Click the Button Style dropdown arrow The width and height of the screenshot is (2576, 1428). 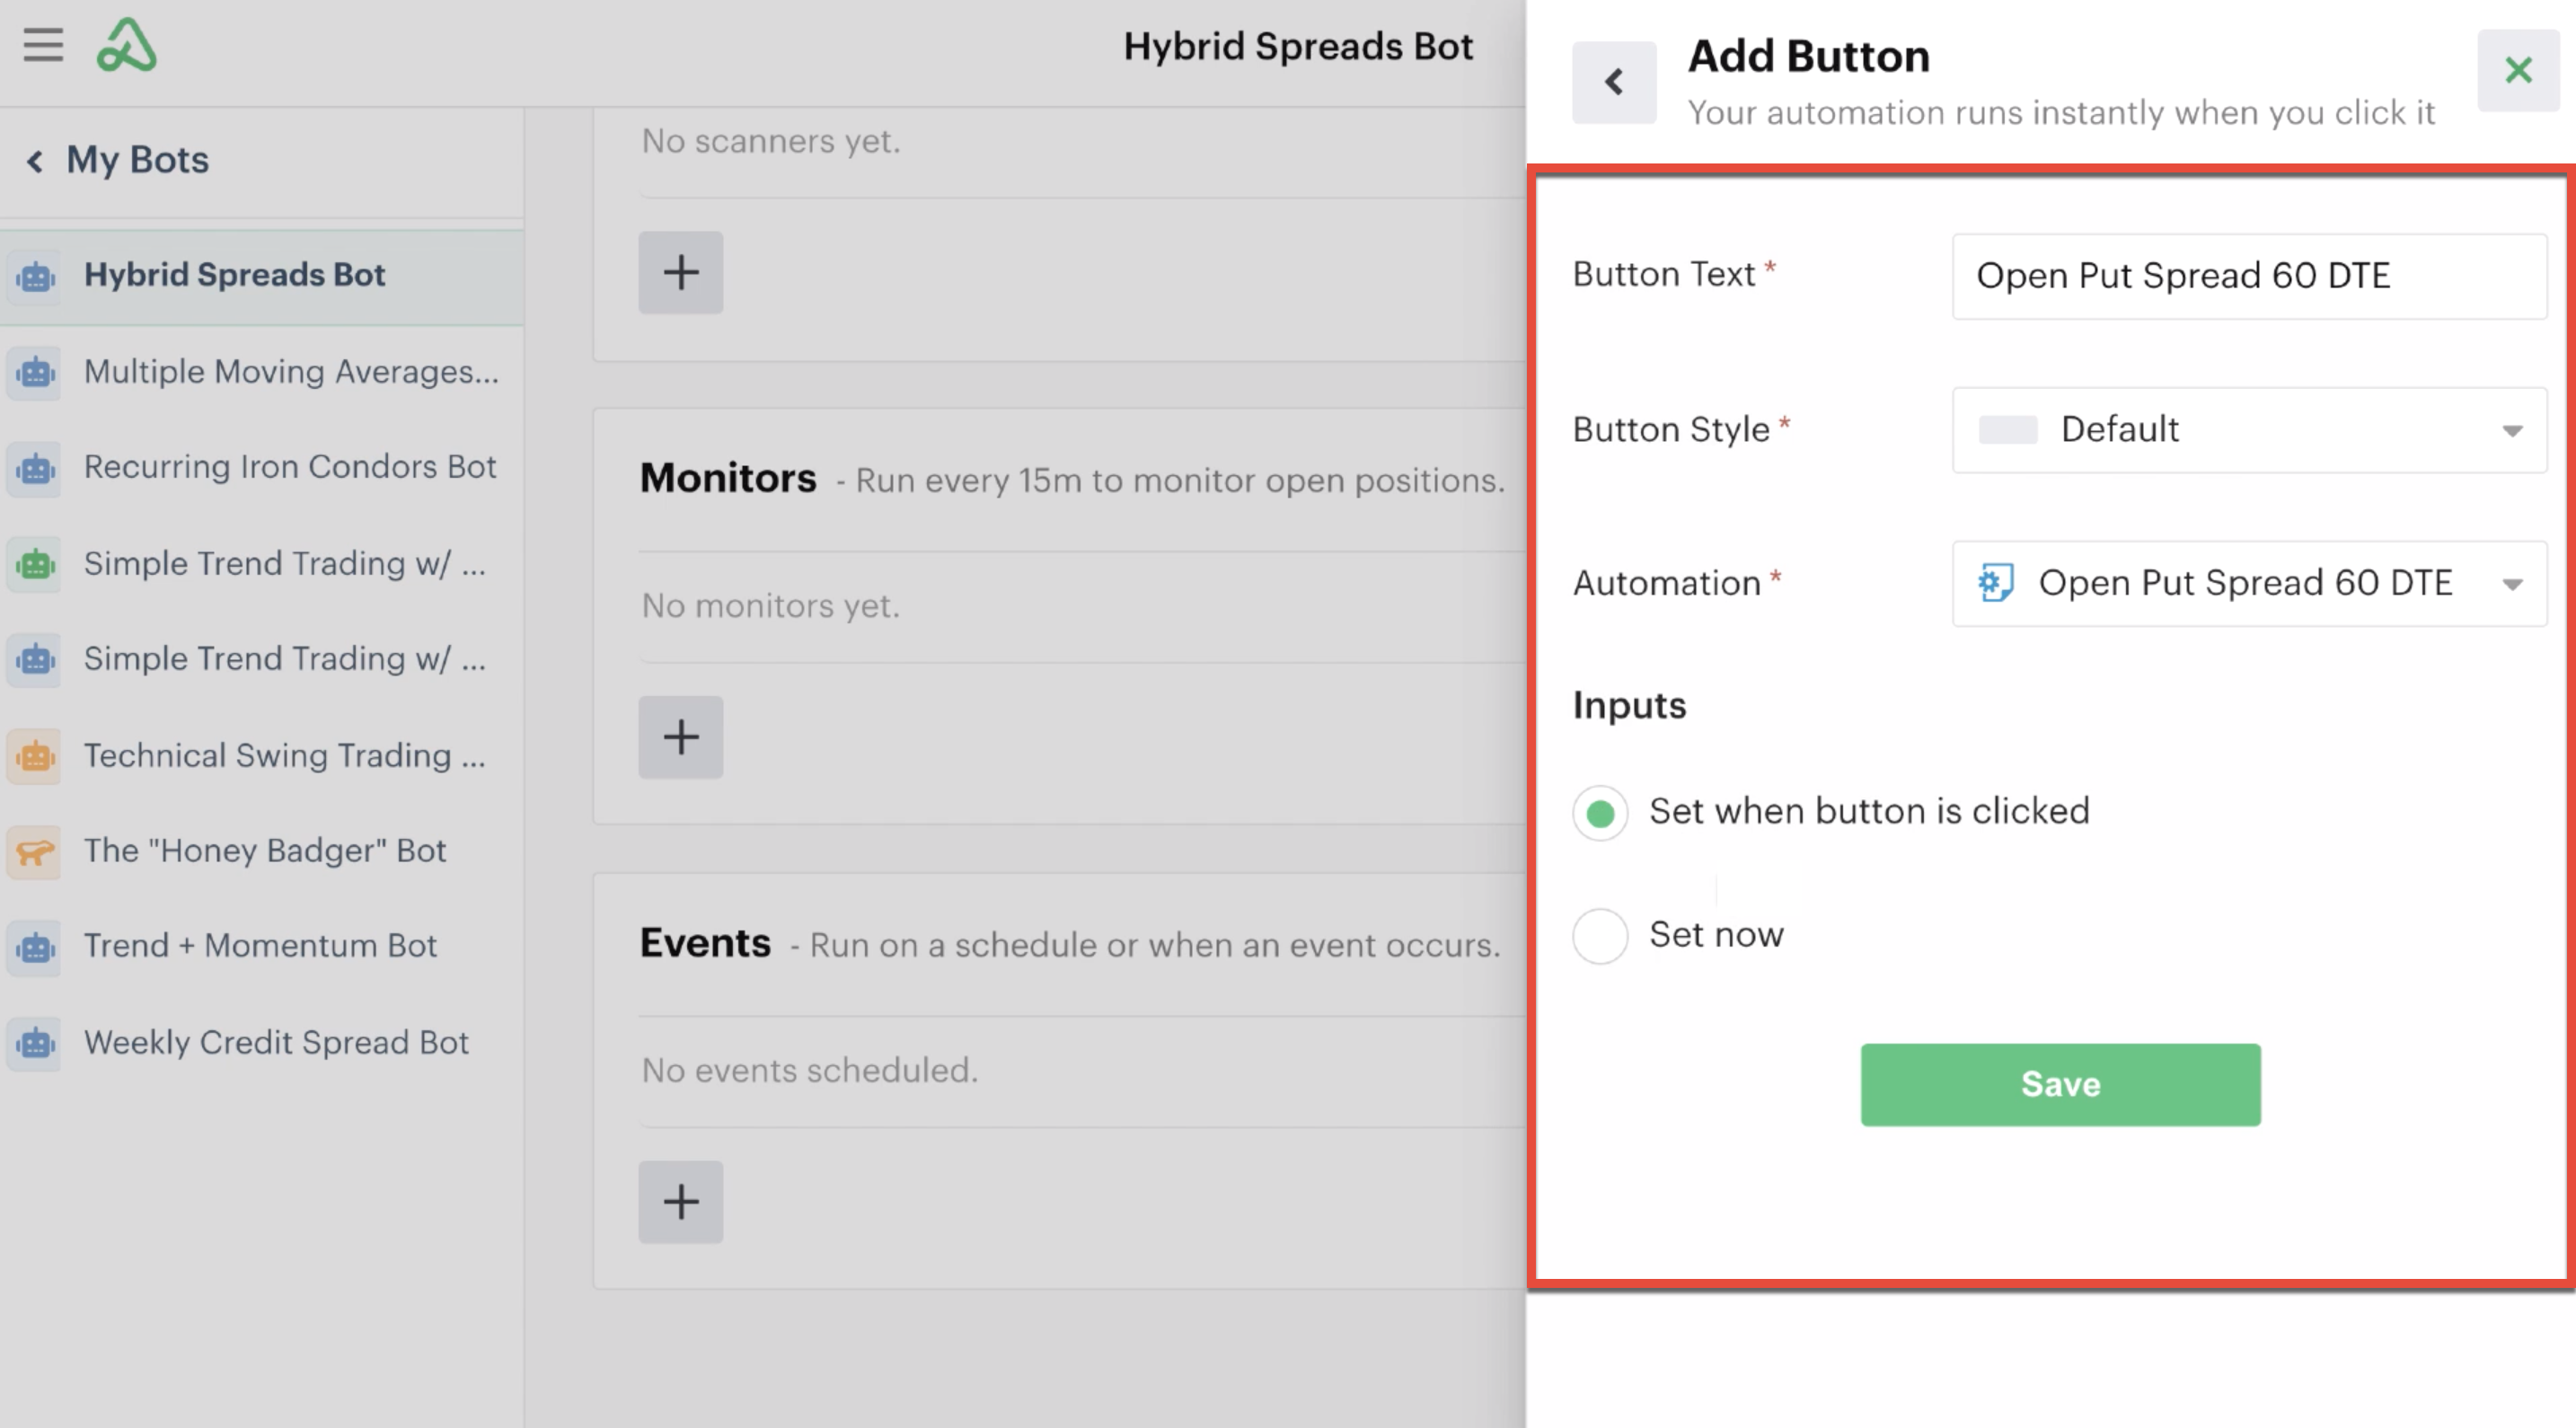click(x=2512, y=431)
